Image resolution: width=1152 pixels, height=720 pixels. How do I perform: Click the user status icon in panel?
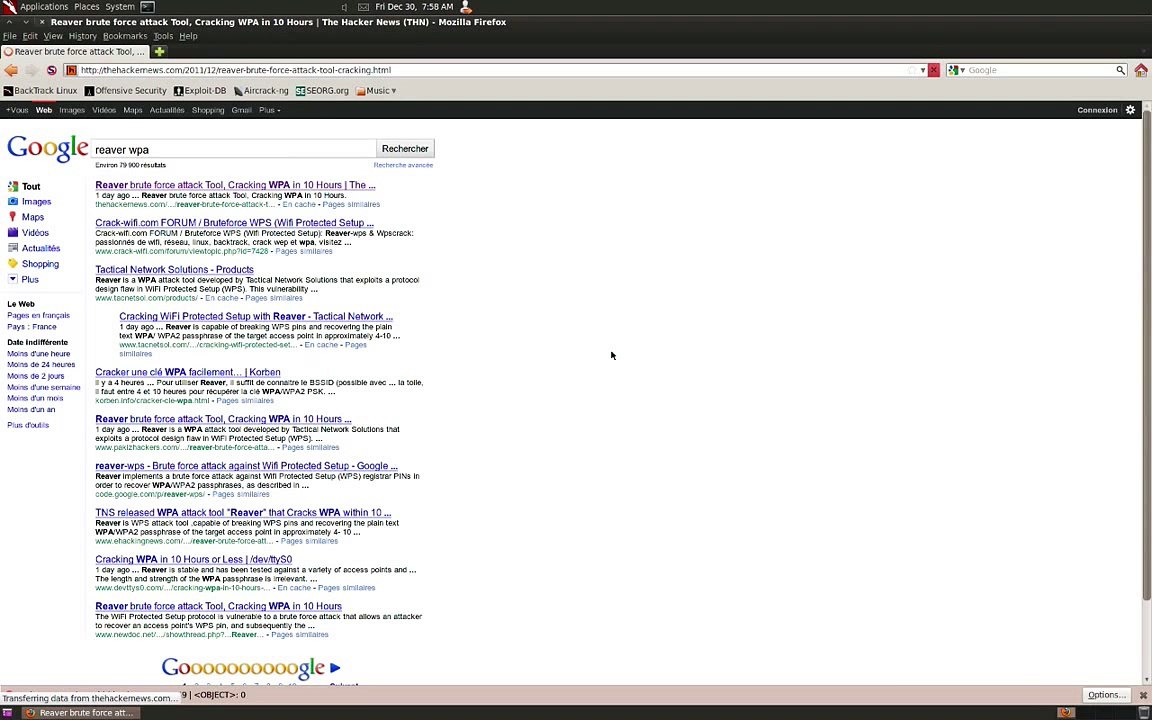click(466, 7)
